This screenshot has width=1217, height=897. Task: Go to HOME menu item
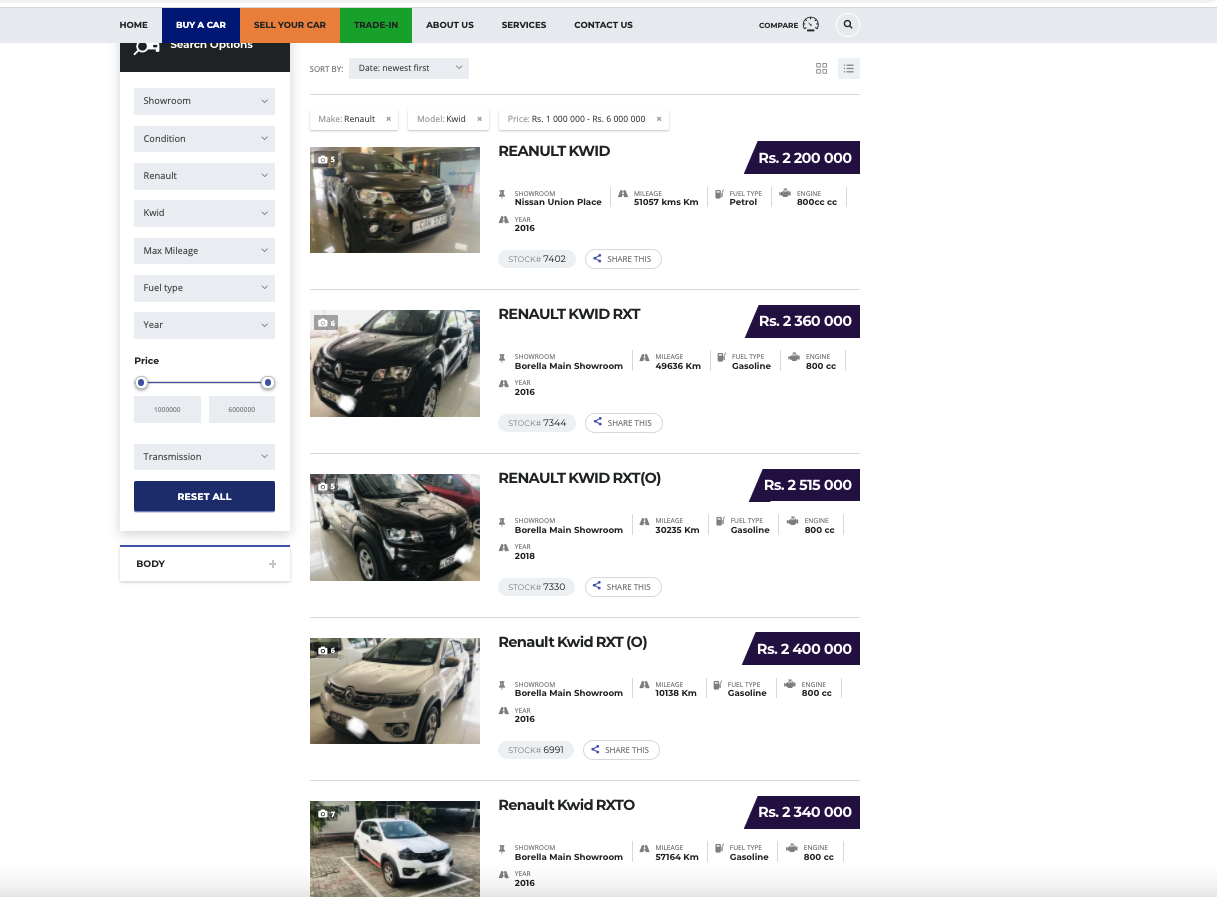pyautogui.click(x=133, y=25)
